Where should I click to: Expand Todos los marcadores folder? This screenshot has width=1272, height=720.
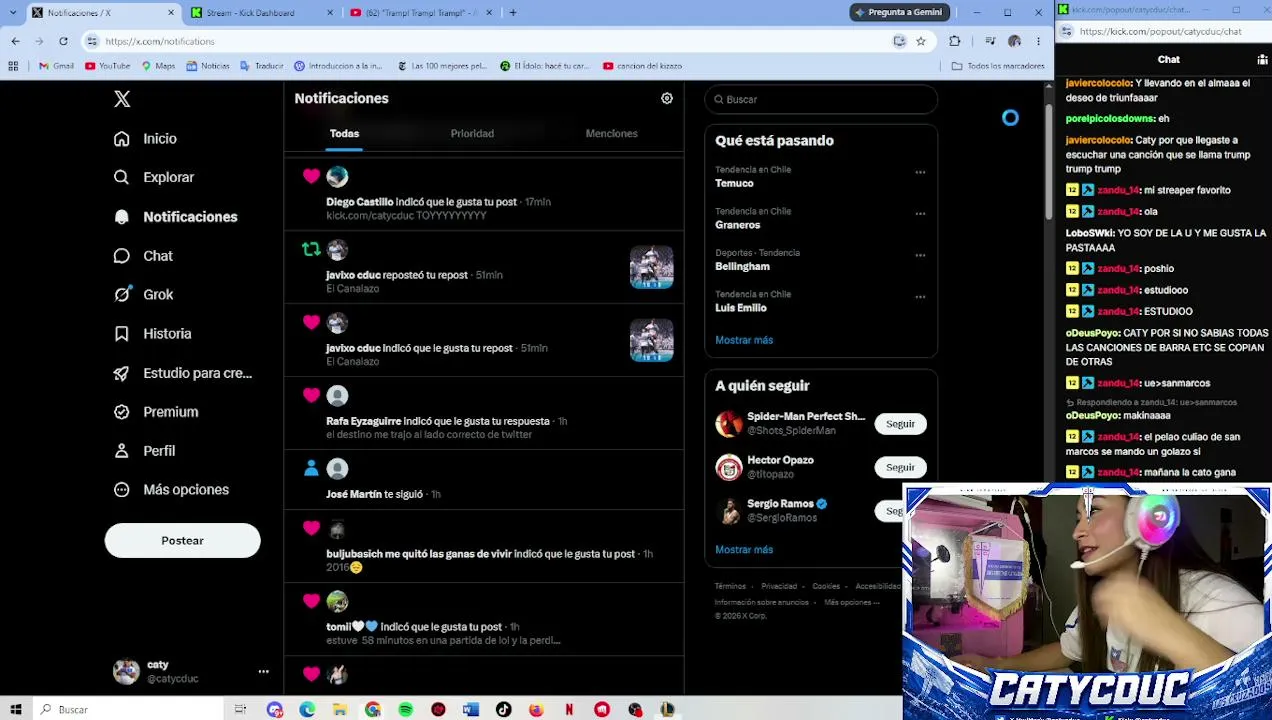pos(998,66)
